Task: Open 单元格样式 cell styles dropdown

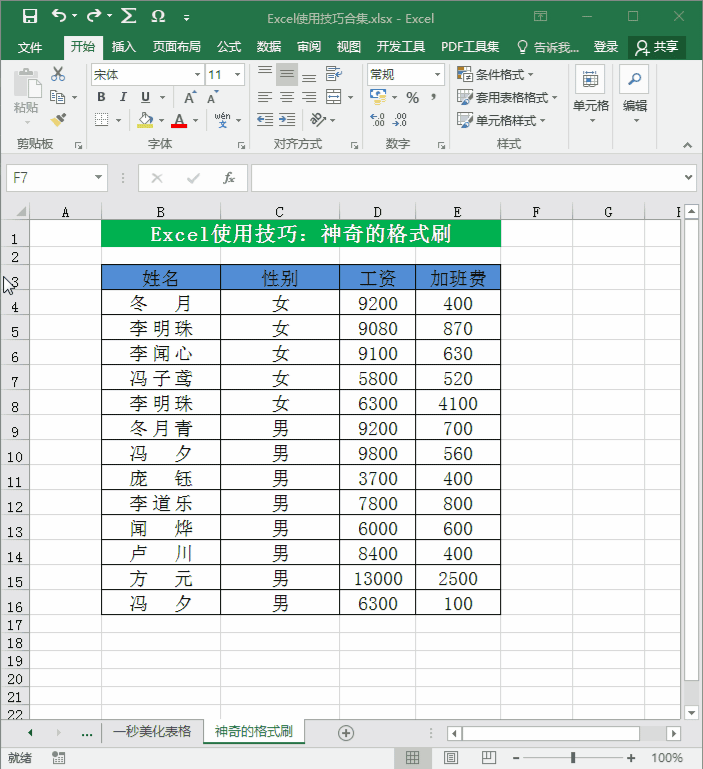Action: pos(501,120)
